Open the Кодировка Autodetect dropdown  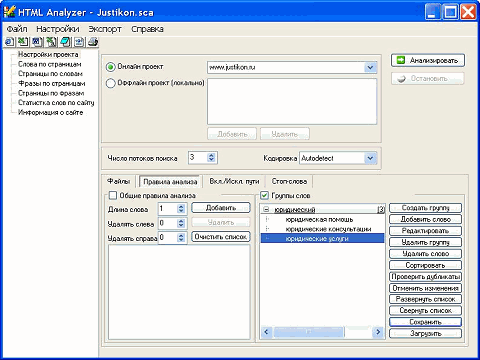370,158
